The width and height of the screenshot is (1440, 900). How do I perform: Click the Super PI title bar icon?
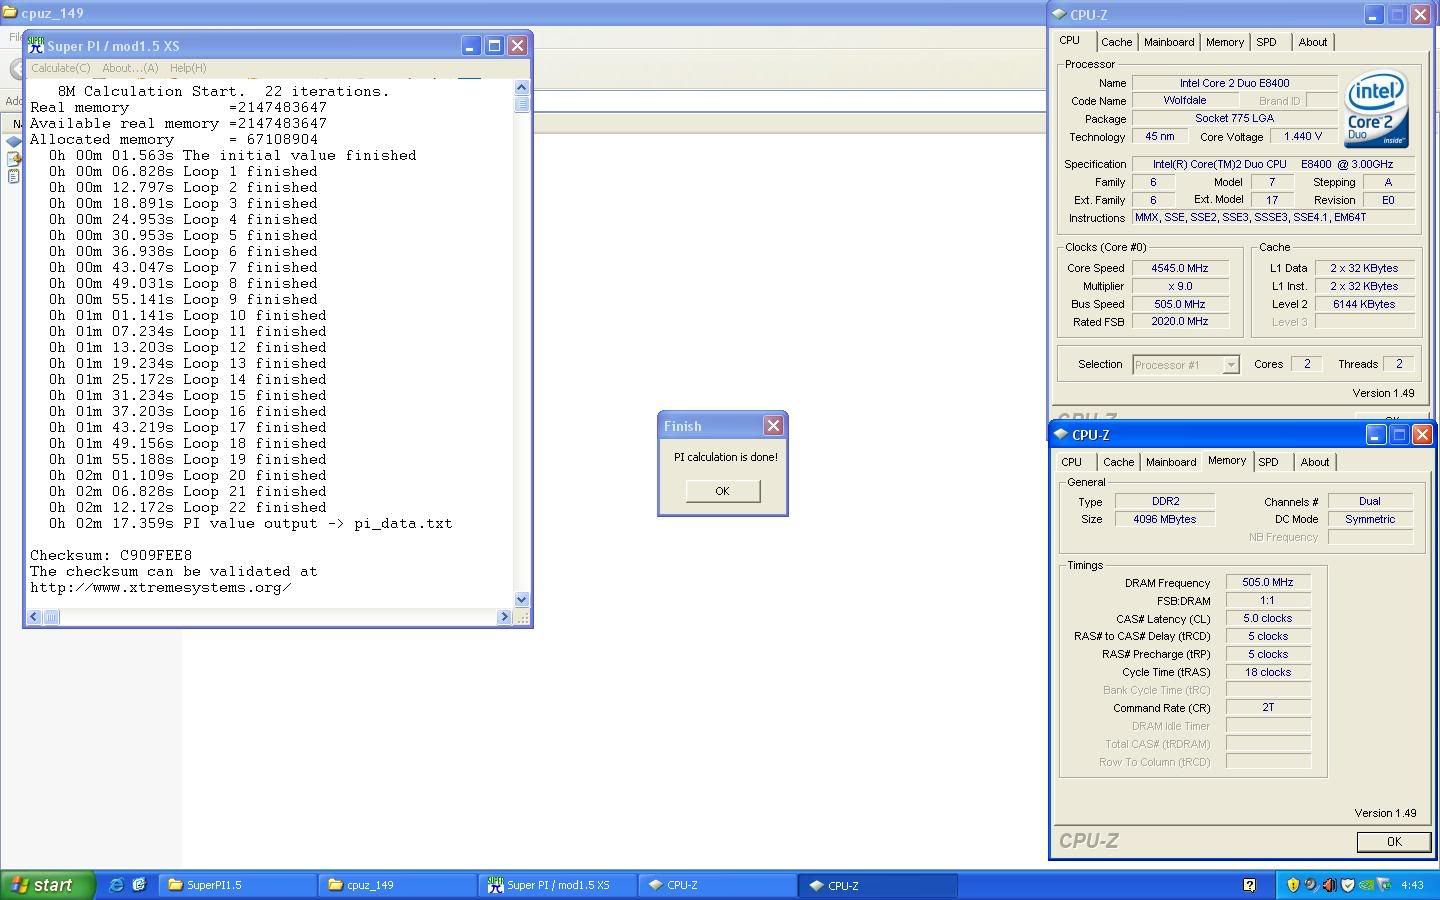point(36,46)
